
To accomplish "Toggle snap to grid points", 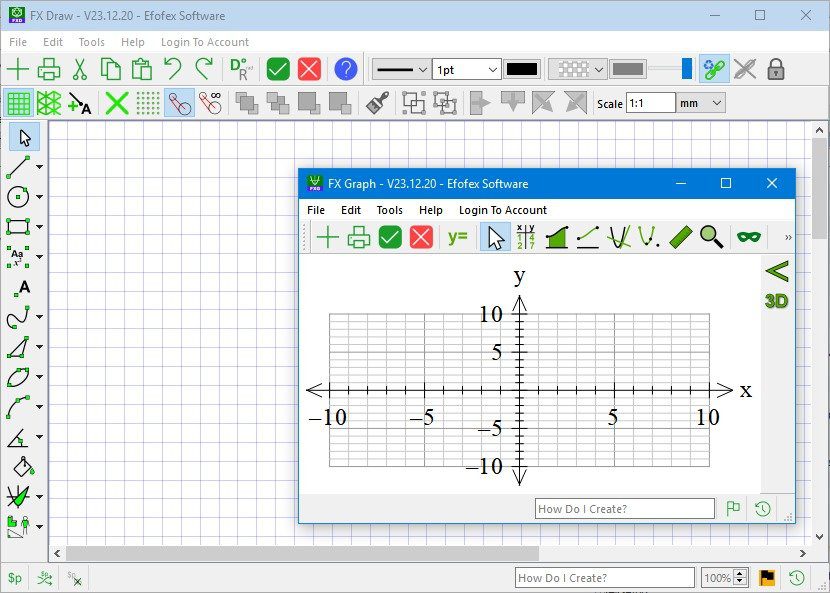I will click(146, 102).
